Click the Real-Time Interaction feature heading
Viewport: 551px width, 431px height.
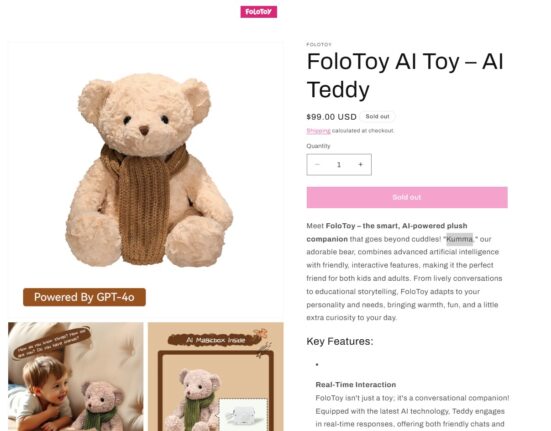pyautogui.click(x=356, y=385)
